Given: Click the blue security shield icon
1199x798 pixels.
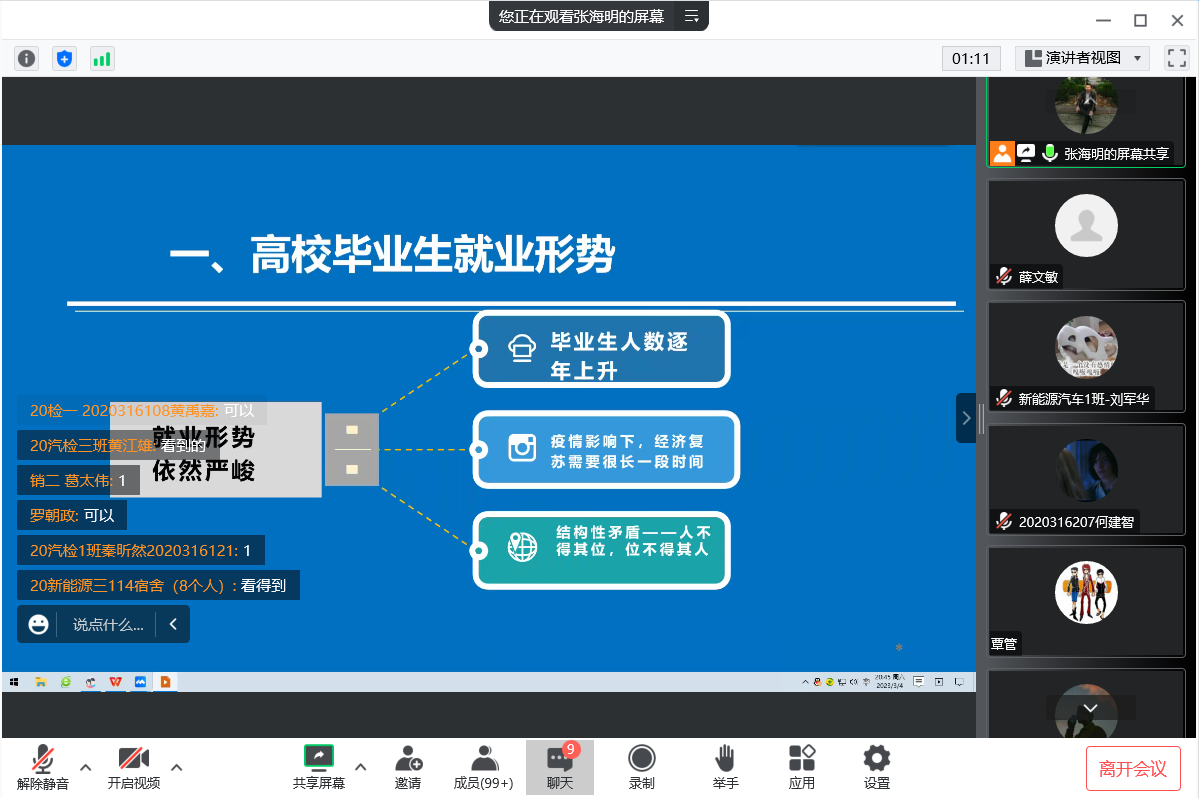Looking at the screenshot, I should [x=64, y=59].
